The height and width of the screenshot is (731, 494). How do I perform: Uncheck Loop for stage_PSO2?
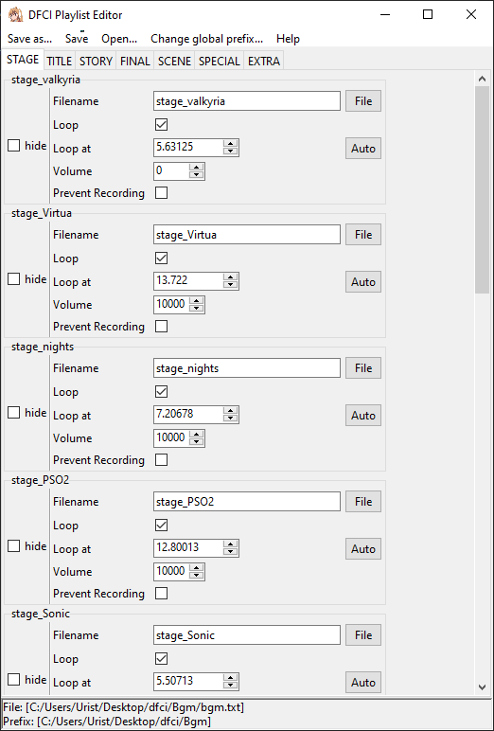pyautogui.click(x=161, y=525)
